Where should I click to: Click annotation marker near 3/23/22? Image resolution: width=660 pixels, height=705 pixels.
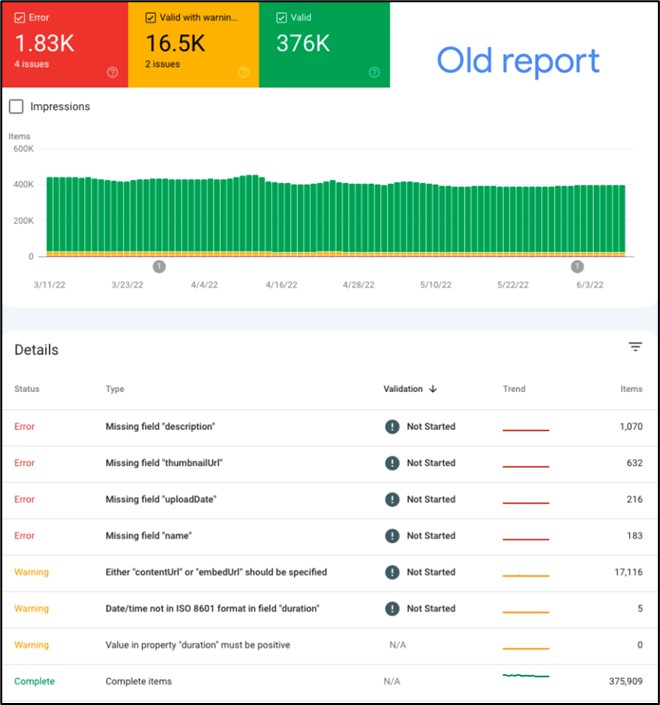[x=159, y=267]
